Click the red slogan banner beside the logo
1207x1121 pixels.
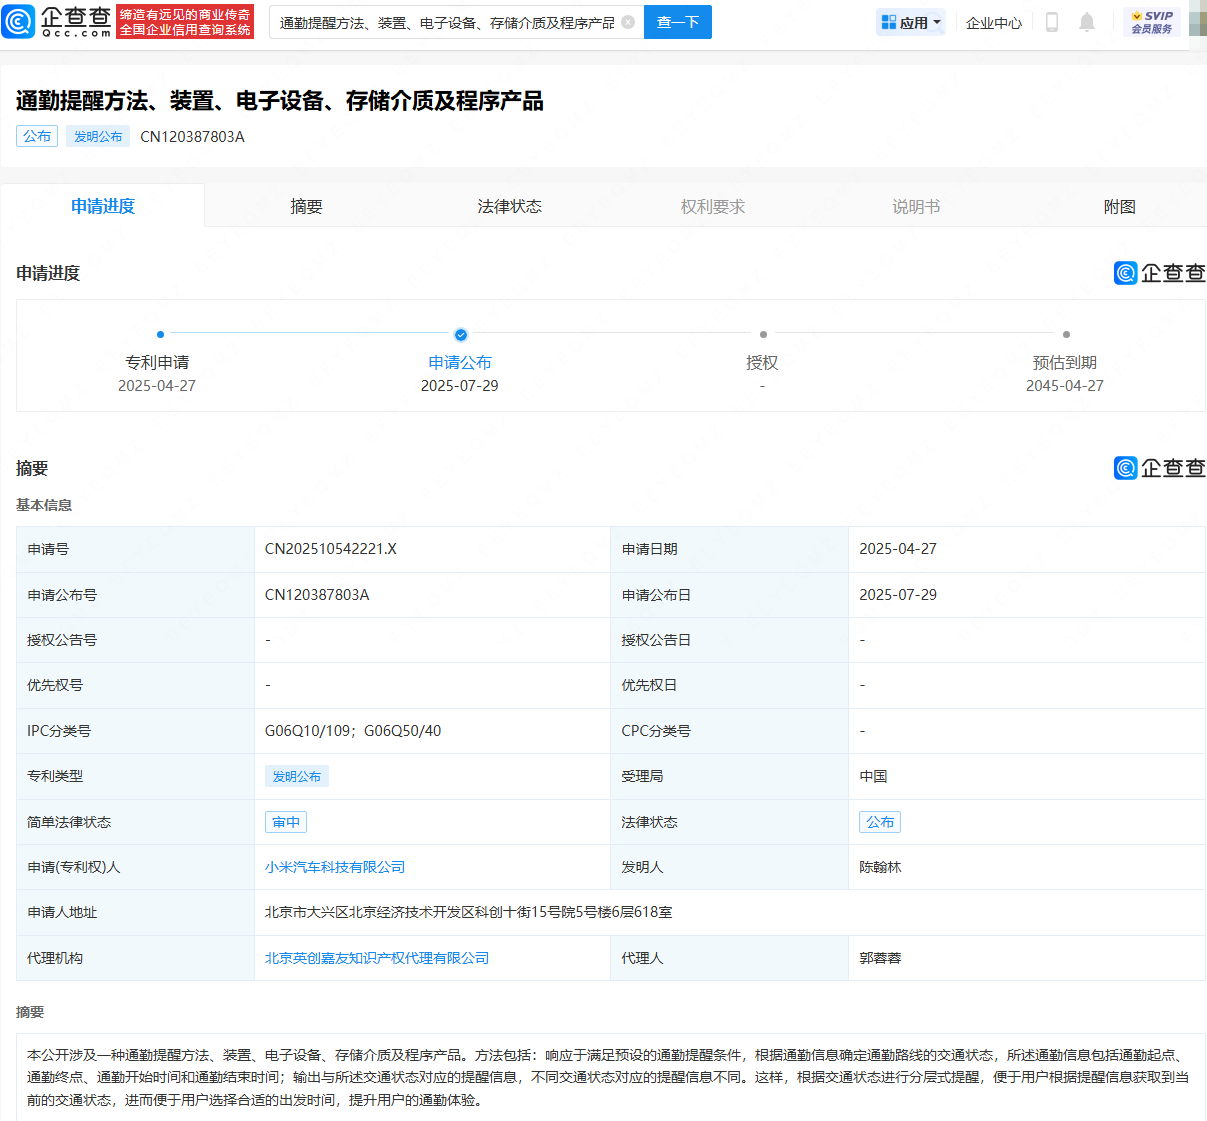[185, 22]
